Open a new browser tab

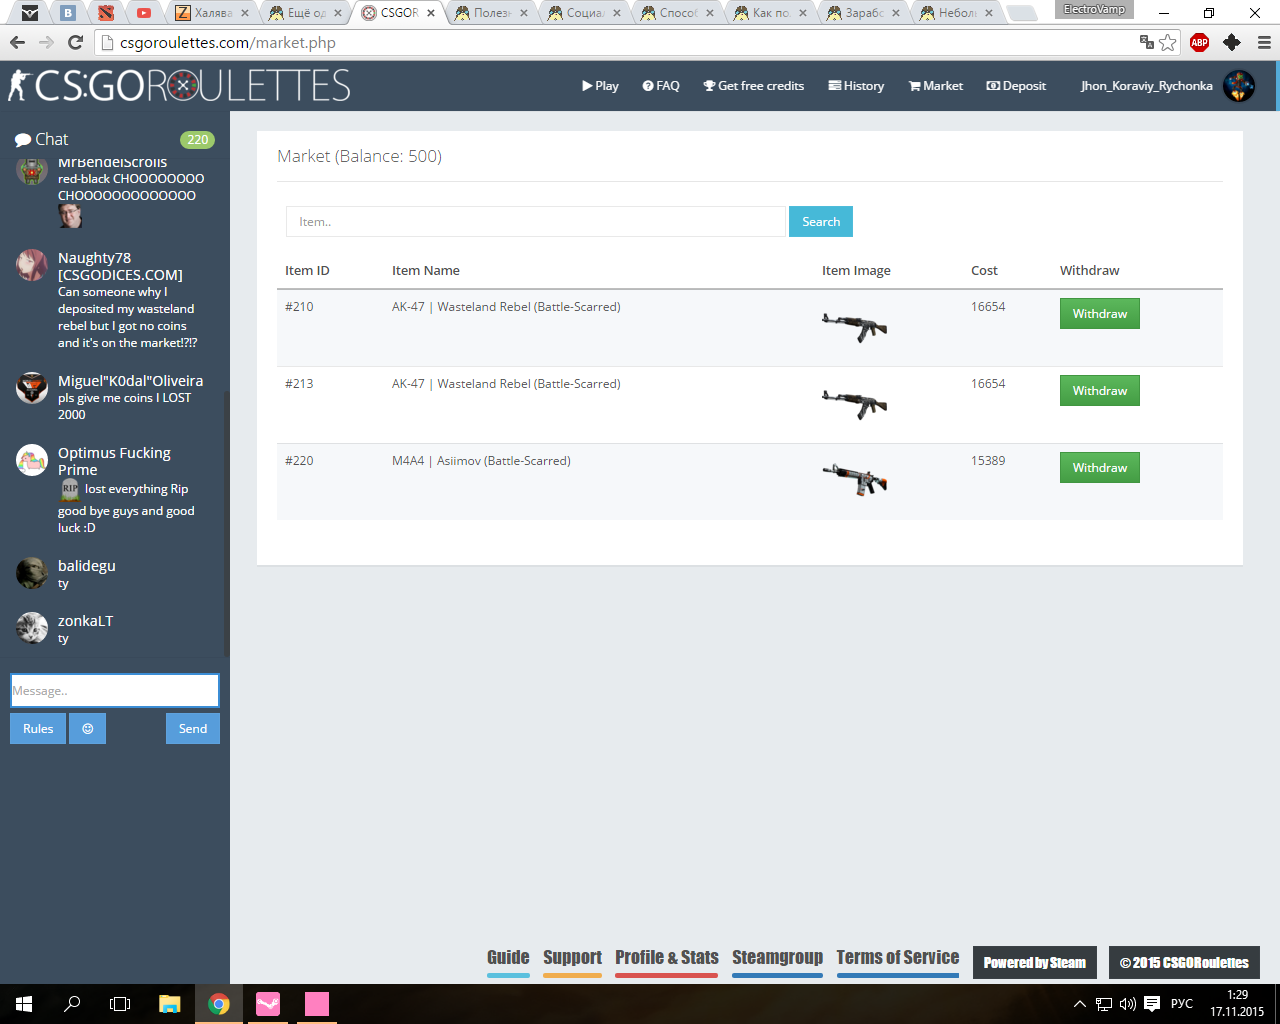(1021, 13)
